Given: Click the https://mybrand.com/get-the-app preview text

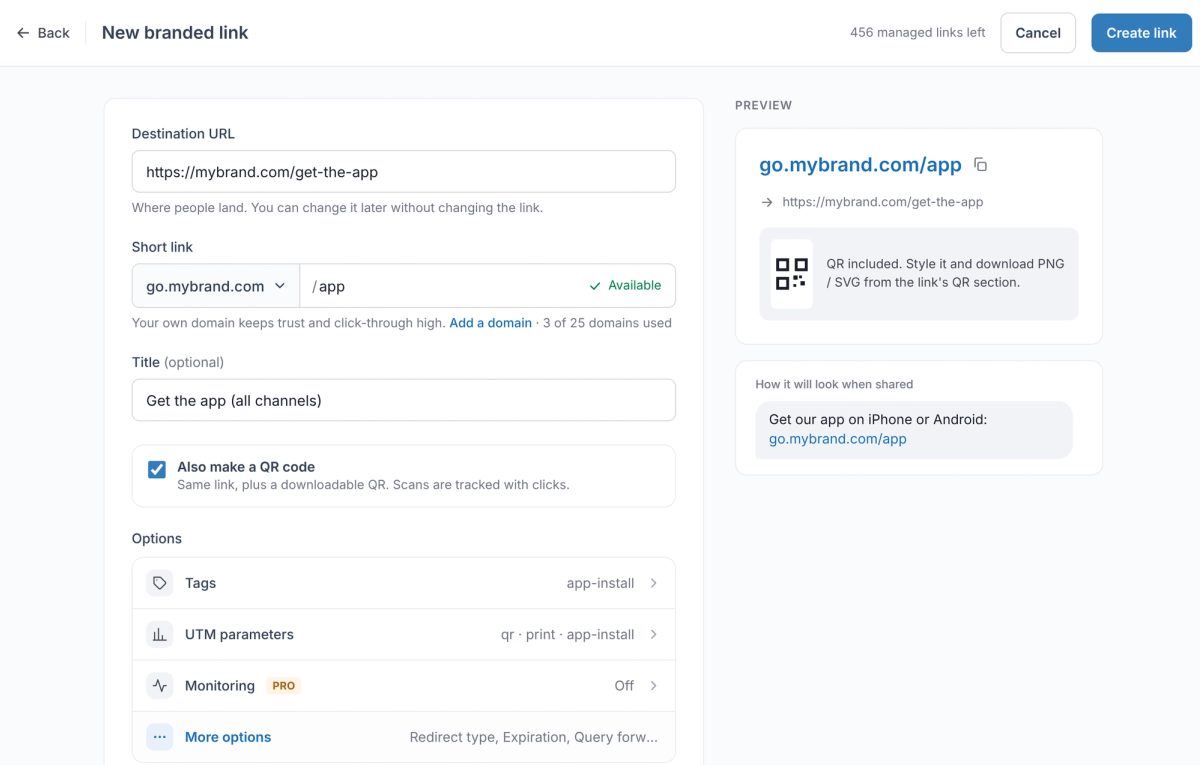Looking at the screenshot, I should click(x=883, y=202).
